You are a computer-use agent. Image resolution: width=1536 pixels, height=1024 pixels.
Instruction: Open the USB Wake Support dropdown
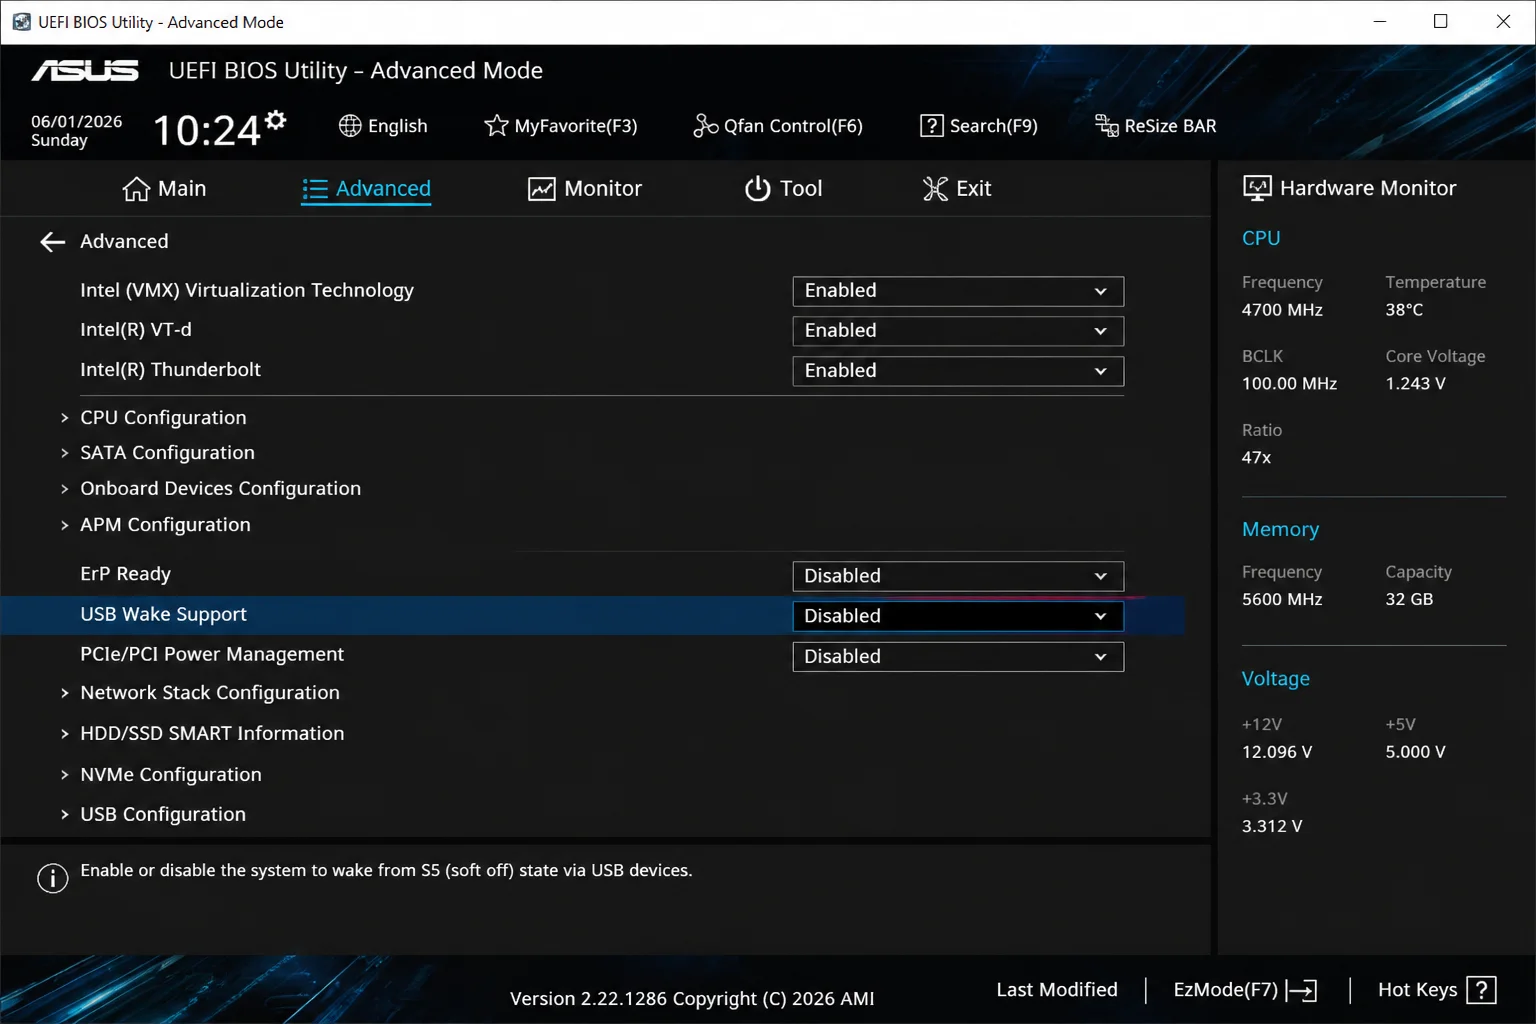[958, 616]
